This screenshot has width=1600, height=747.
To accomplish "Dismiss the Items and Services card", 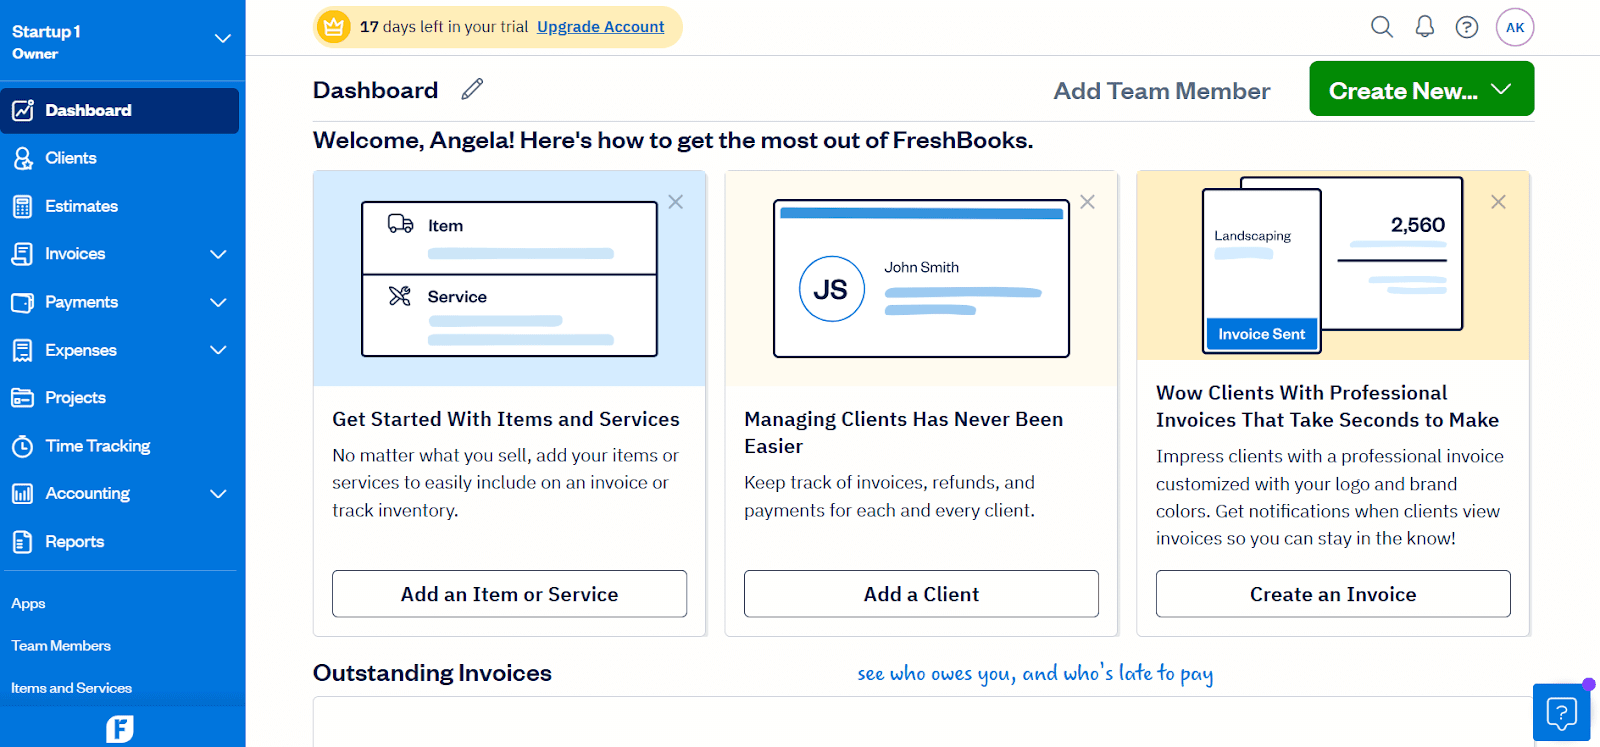I will [x=676, y=202].
